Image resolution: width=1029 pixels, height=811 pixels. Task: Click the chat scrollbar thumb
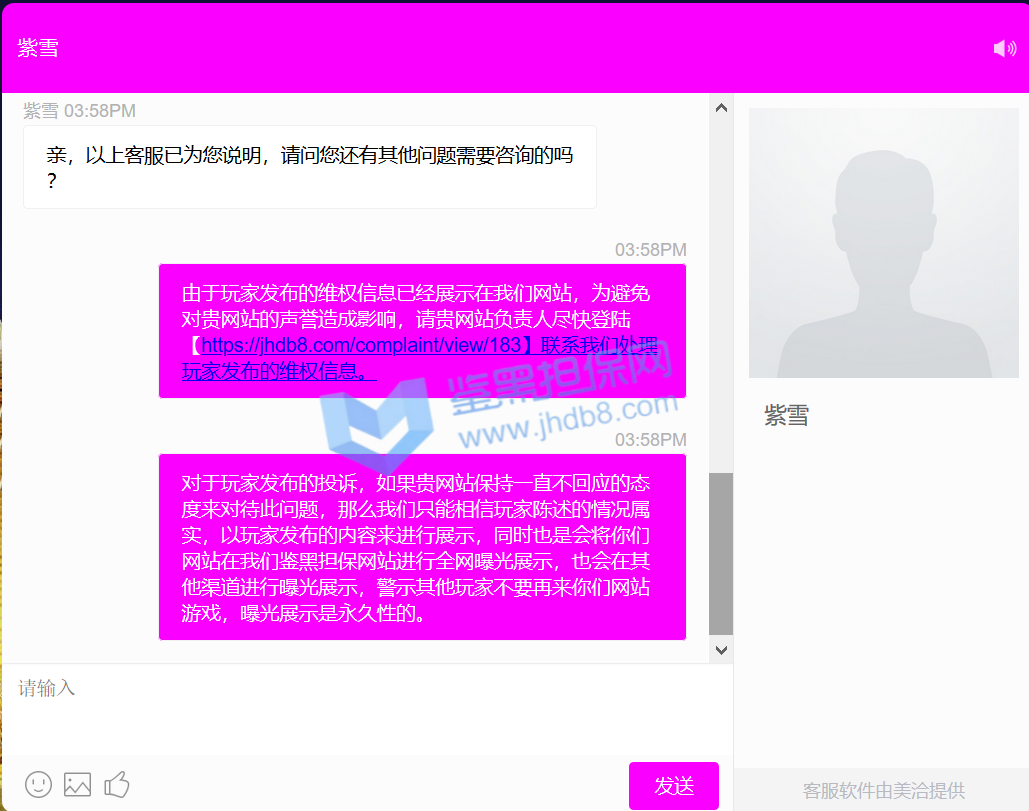pyautogui.click(x=720, y=553)
